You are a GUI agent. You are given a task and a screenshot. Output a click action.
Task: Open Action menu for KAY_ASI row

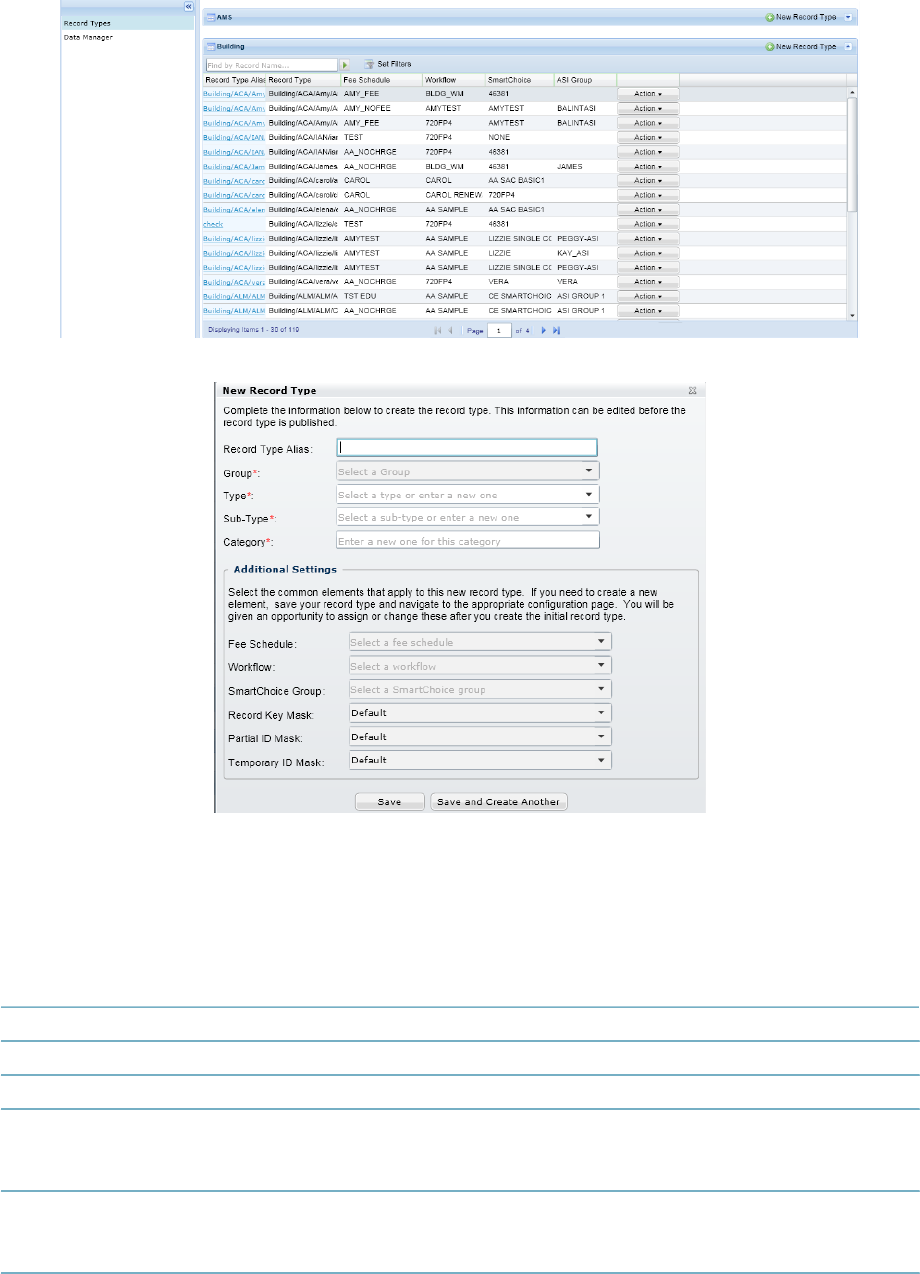click(x=648, y=253)
